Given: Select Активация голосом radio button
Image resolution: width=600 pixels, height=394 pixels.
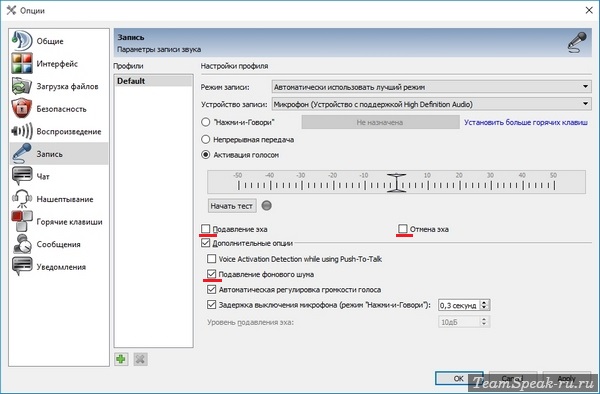Looking at the screenshot, I should pyautogui.click(x=205, y=155).
